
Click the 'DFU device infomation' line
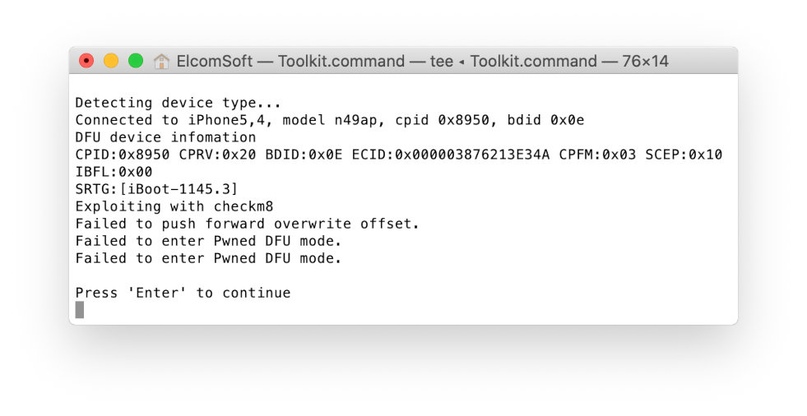(165, 137)
